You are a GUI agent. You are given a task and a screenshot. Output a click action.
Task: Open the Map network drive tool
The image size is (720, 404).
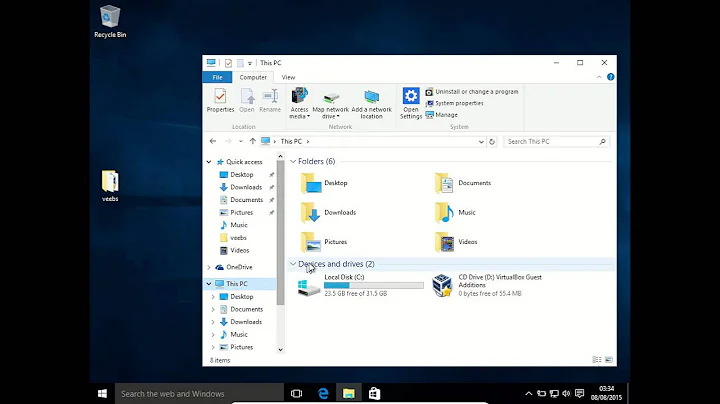click(x=331, y=104)
